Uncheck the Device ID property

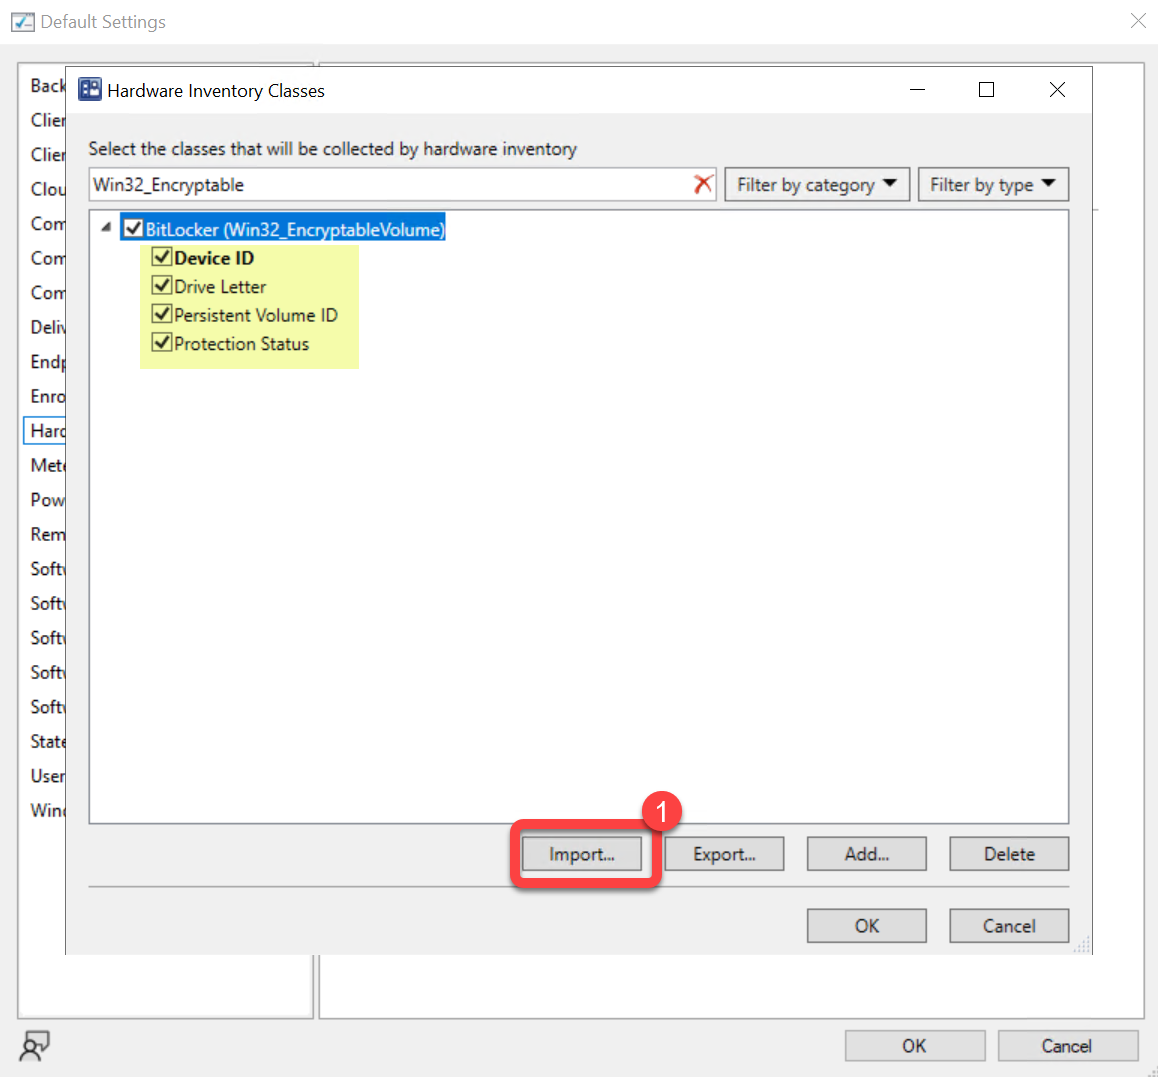(x=162, y=257)
